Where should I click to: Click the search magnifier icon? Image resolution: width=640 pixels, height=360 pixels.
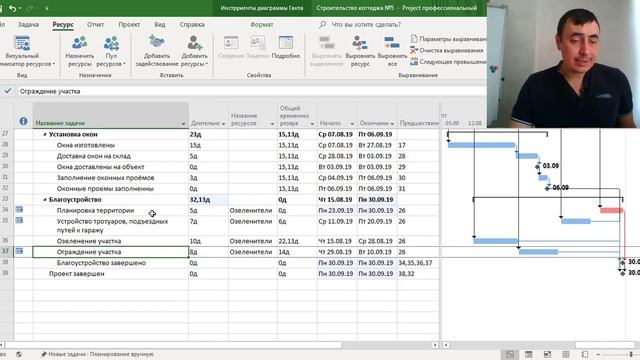pyautogui.click(x=322, y=24)
